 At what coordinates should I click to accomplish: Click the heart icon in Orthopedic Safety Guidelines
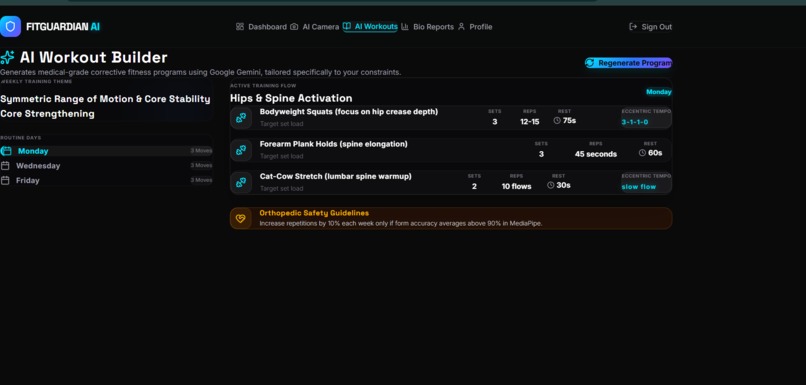coord(241,218)
